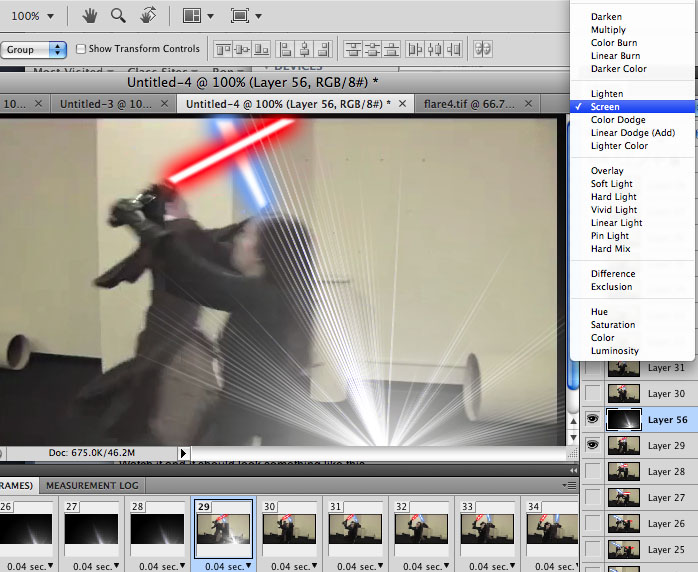The height and width of the screenshot is (572, 698).
Task: Click Align Bottom Edges icon
Action: 261,49
